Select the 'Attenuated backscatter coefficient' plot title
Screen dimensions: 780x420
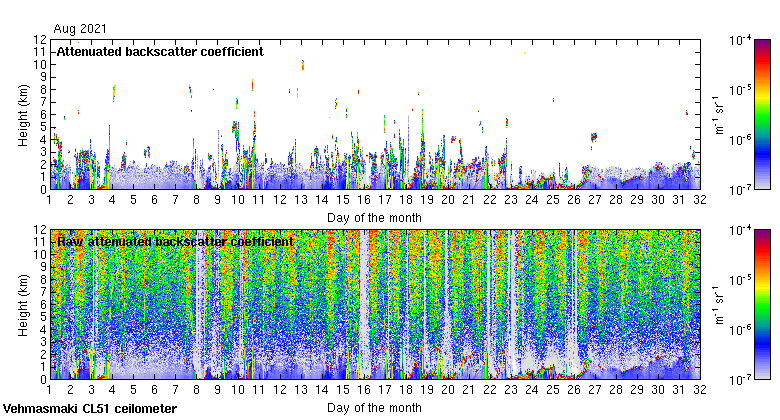coord(160,51)
